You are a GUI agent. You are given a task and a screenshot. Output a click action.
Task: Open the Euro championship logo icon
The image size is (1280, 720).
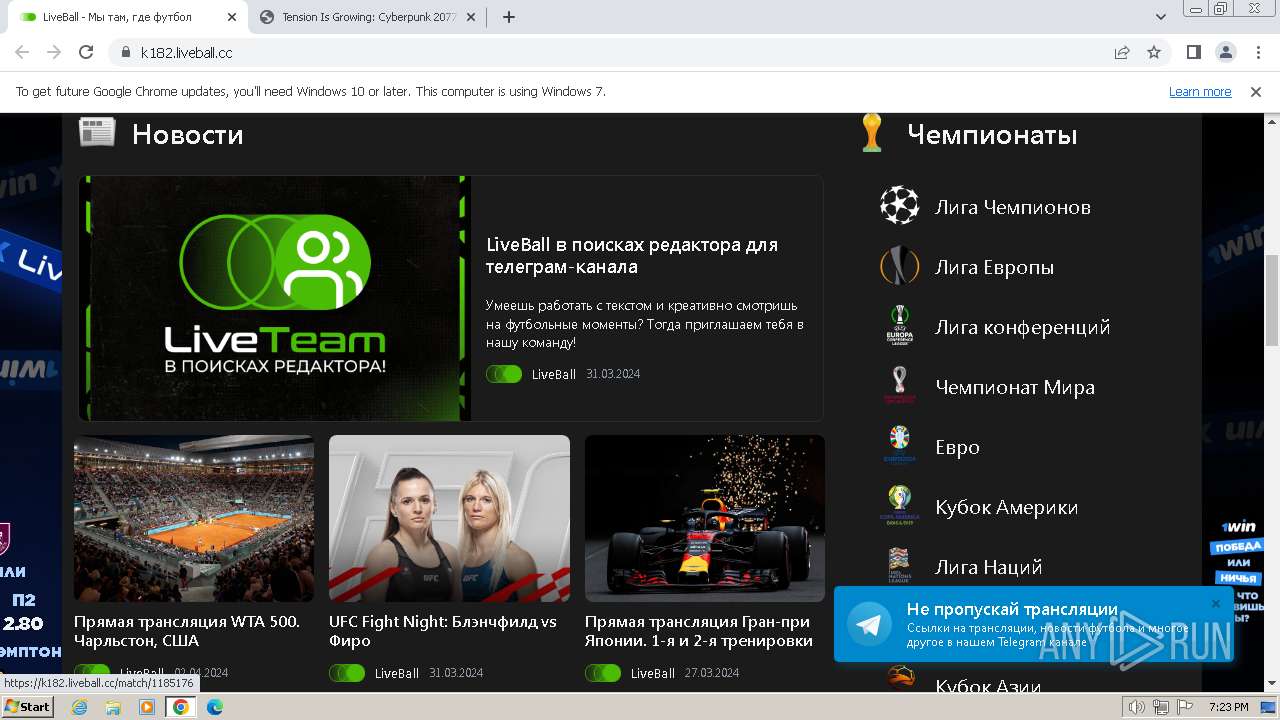[x=899, y=446]
